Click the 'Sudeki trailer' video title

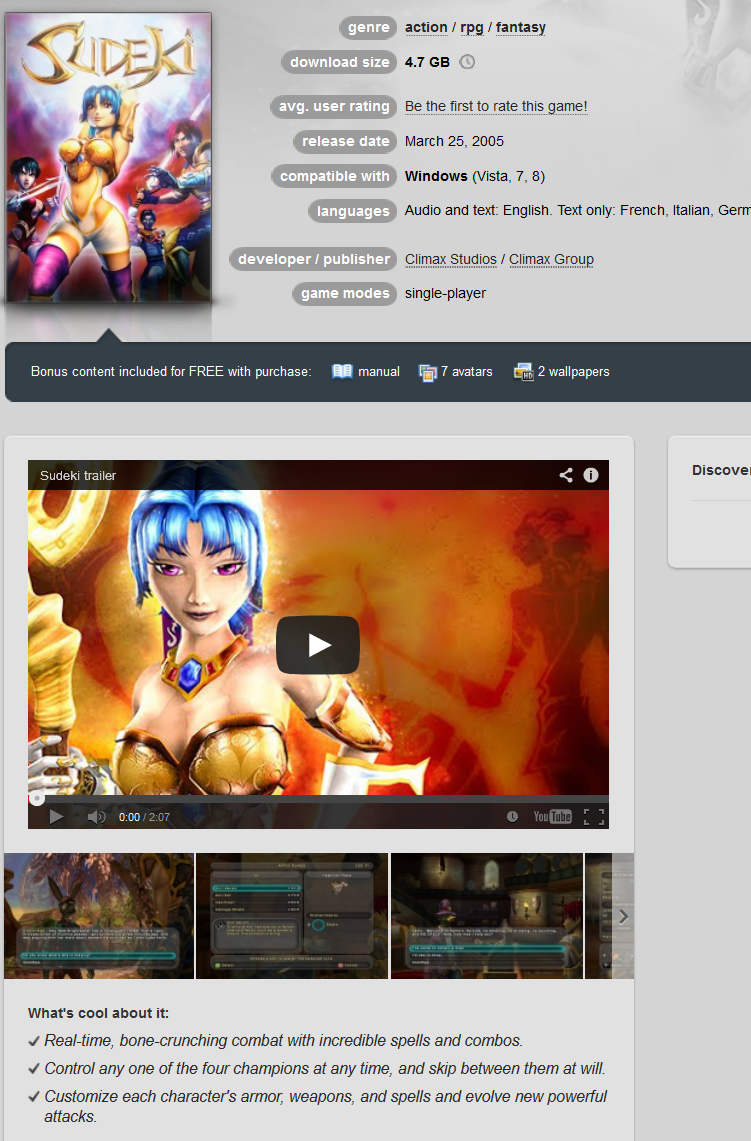[x=78, y=475]
